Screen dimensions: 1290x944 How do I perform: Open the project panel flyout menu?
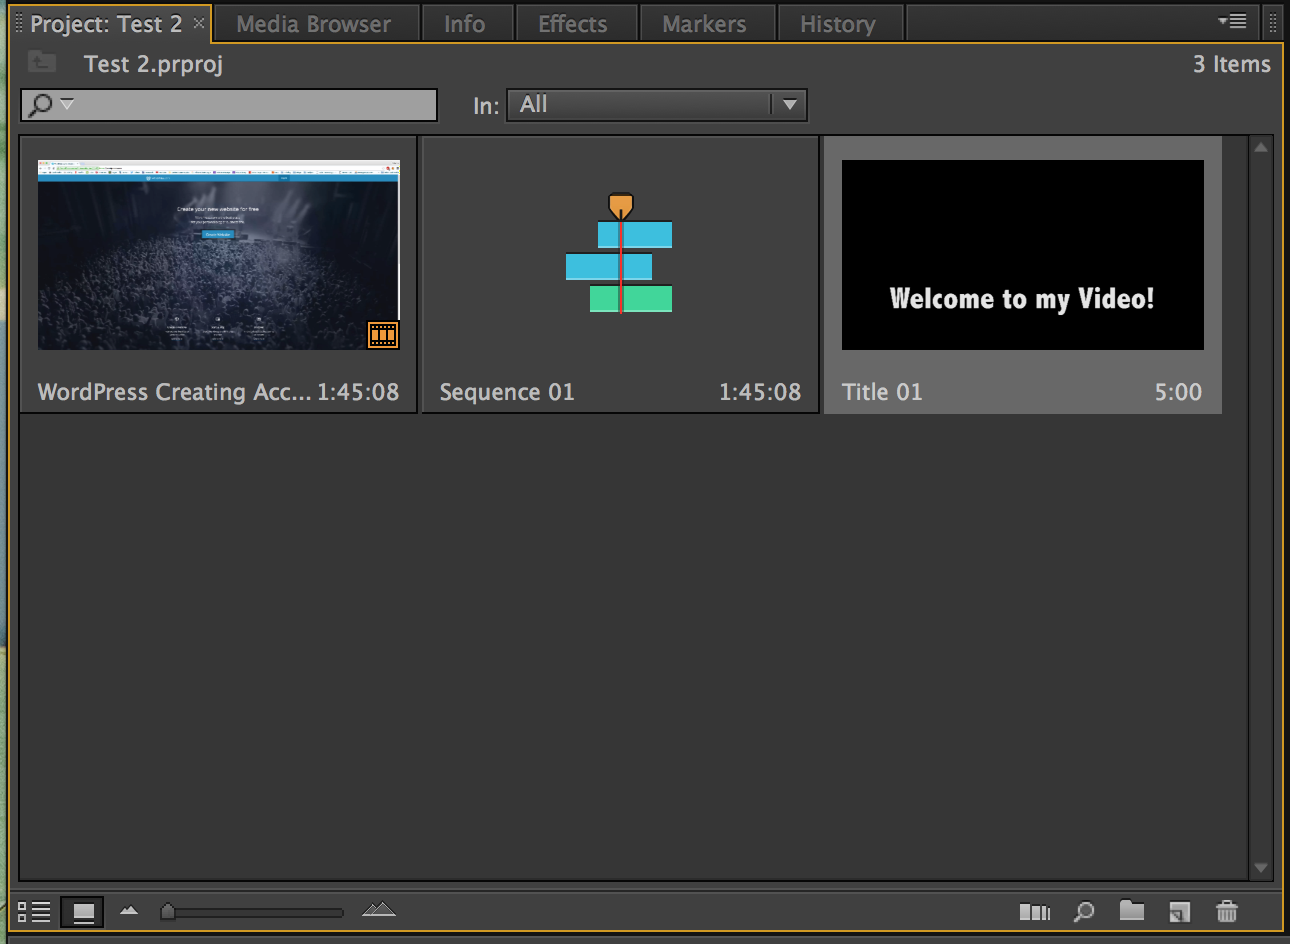click(1232, 21)
